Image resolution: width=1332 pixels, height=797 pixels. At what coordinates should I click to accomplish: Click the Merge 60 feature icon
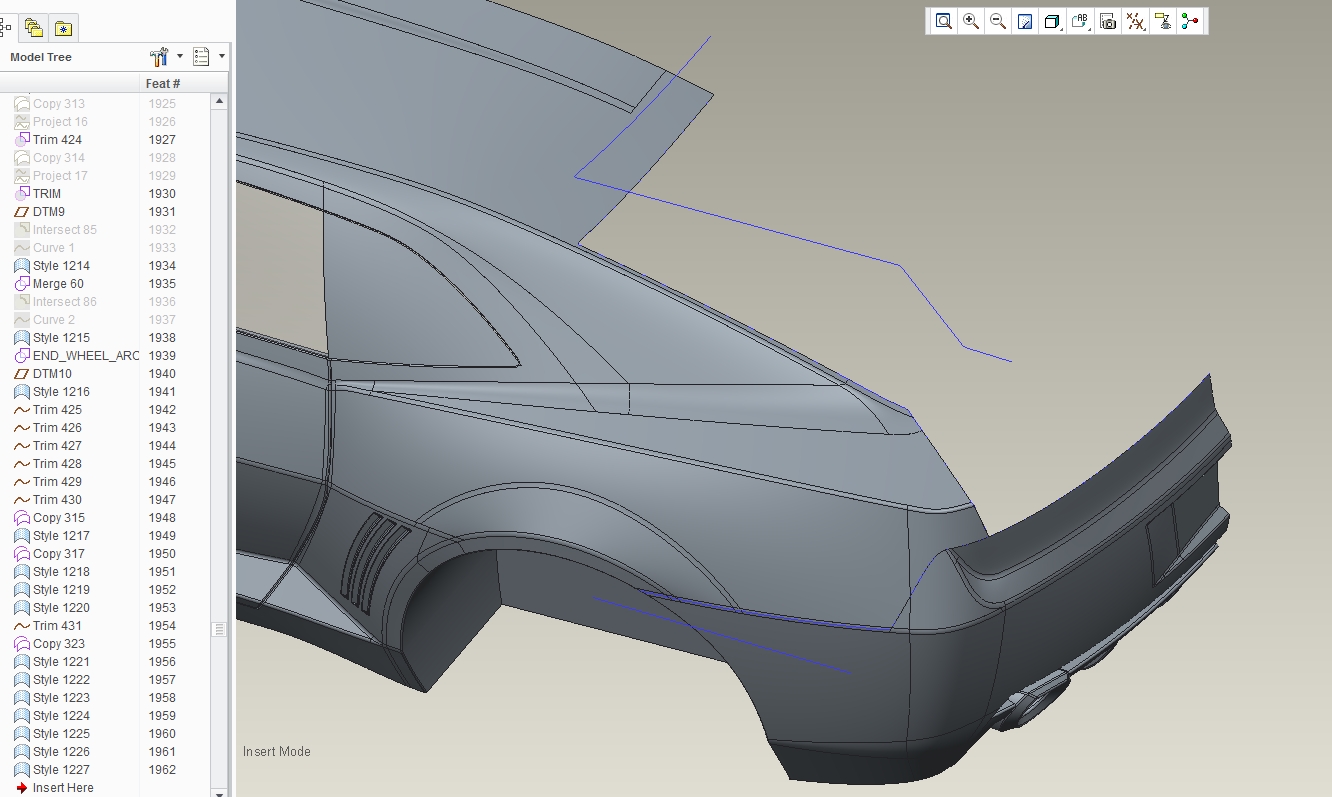pyautogui.click(x=22, y=284)
